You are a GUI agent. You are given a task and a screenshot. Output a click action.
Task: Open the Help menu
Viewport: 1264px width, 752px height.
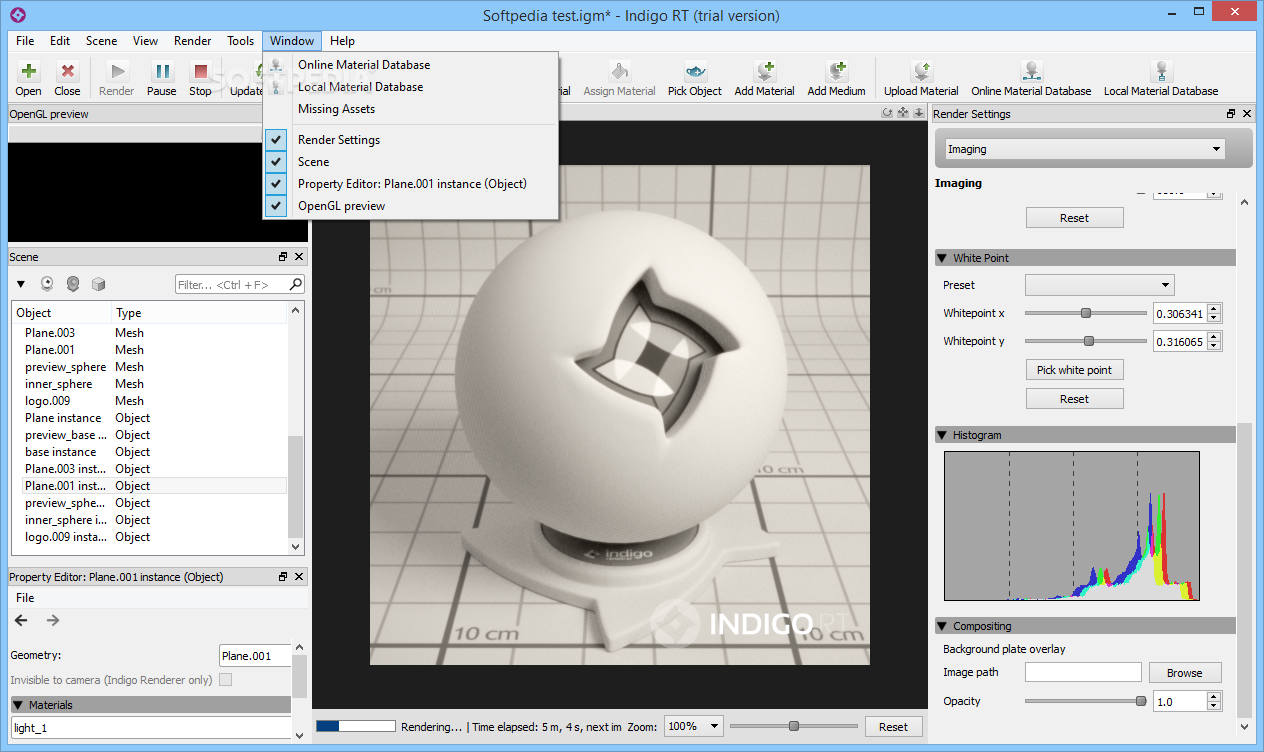pyautogui.click(x=342, y=41)
